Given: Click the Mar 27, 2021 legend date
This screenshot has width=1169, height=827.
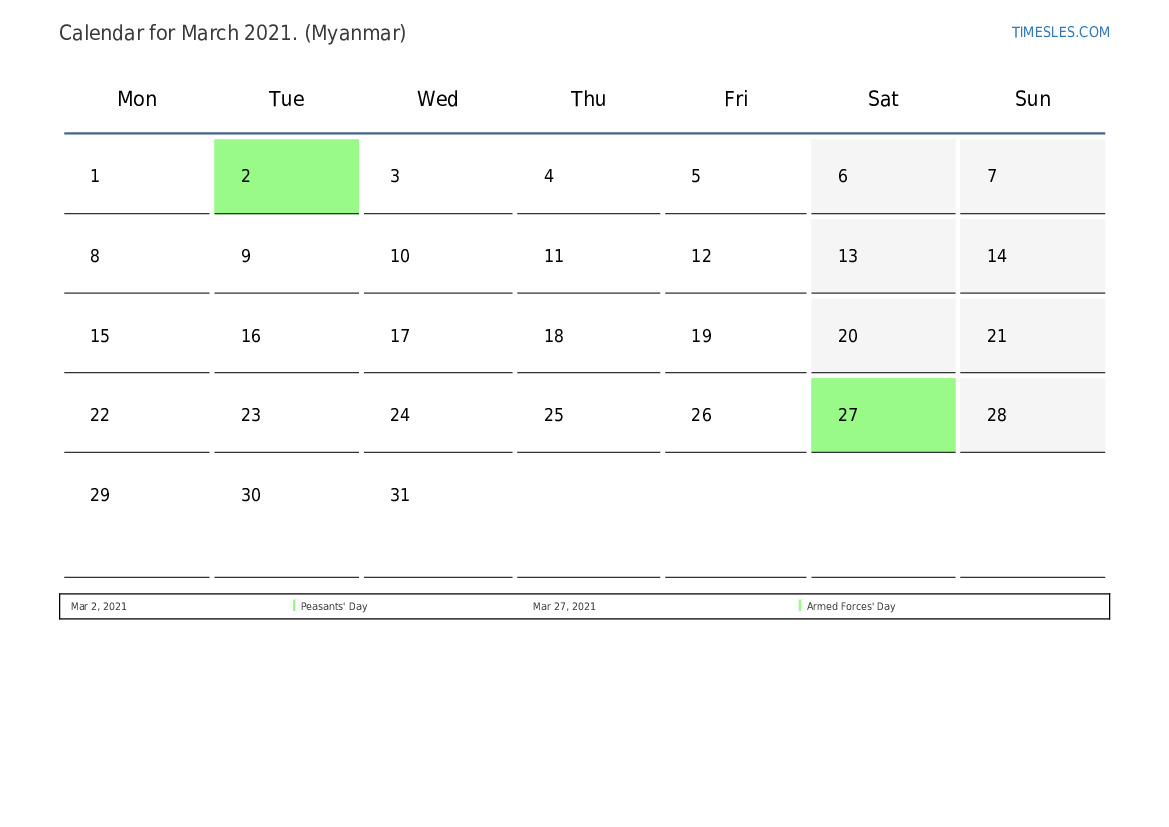Looking at the screenshot, I should pyautogui.click(x=564, y=606).
